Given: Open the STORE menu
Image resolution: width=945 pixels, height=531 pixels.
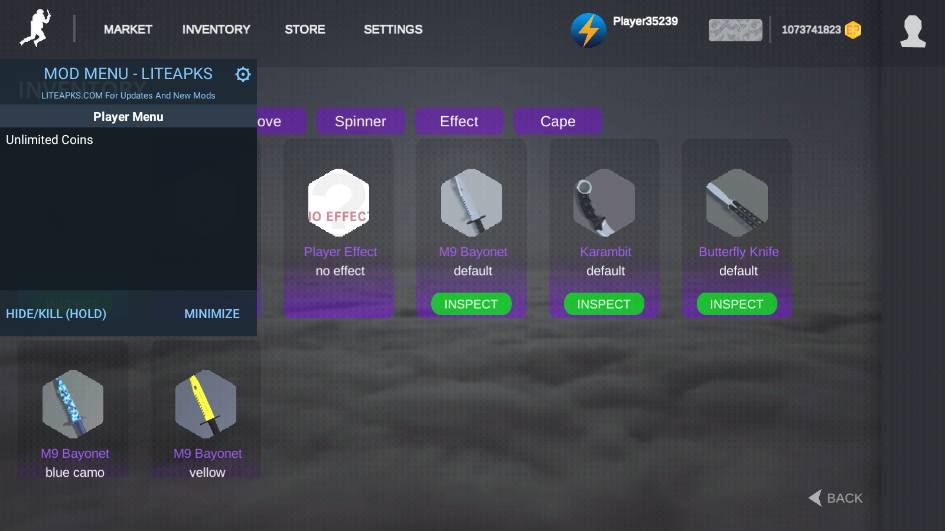Looking at the screenshot, I should (x=305, y=30).
